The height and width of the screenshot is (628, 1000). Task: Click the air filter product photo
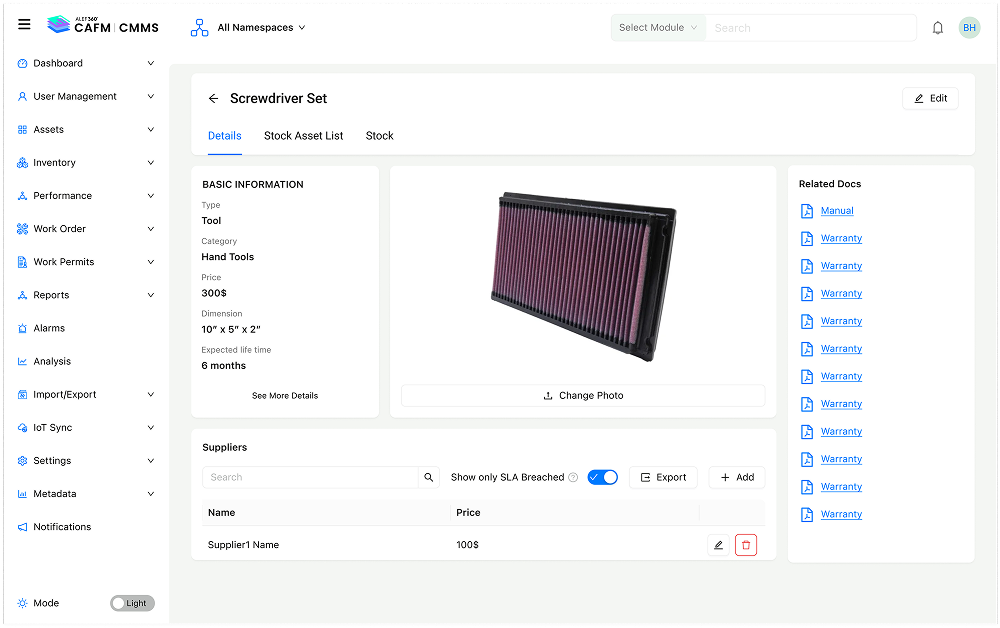[583, 277]
